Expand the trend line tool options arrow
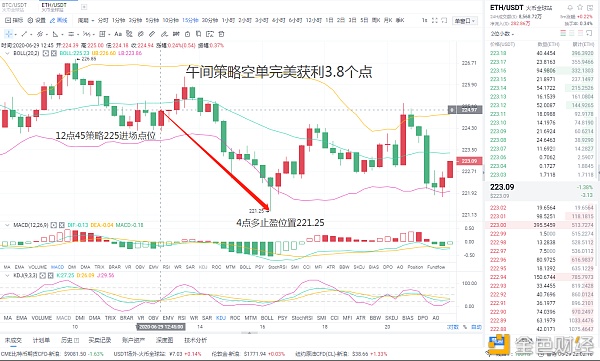Screen dimensions: 600x361 pos(31,34)
